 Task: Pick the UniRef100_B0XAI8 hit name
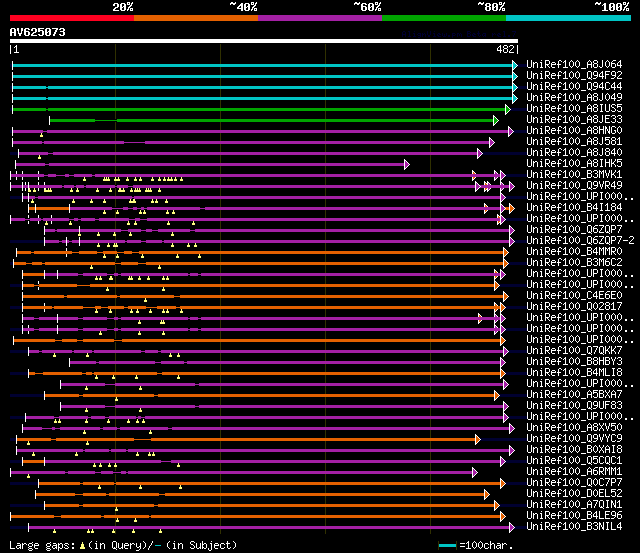[x=574, y=450]
